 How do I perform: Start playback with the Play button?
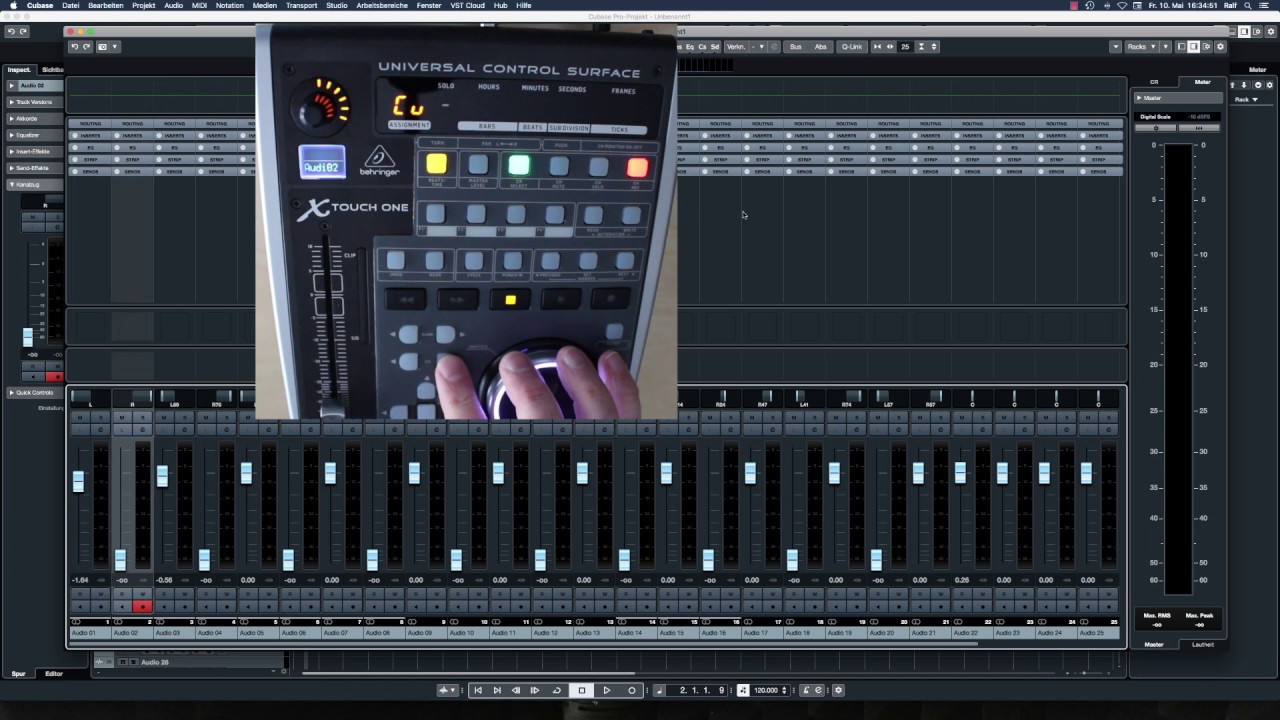pyautogui.click(x=607, y=690)
